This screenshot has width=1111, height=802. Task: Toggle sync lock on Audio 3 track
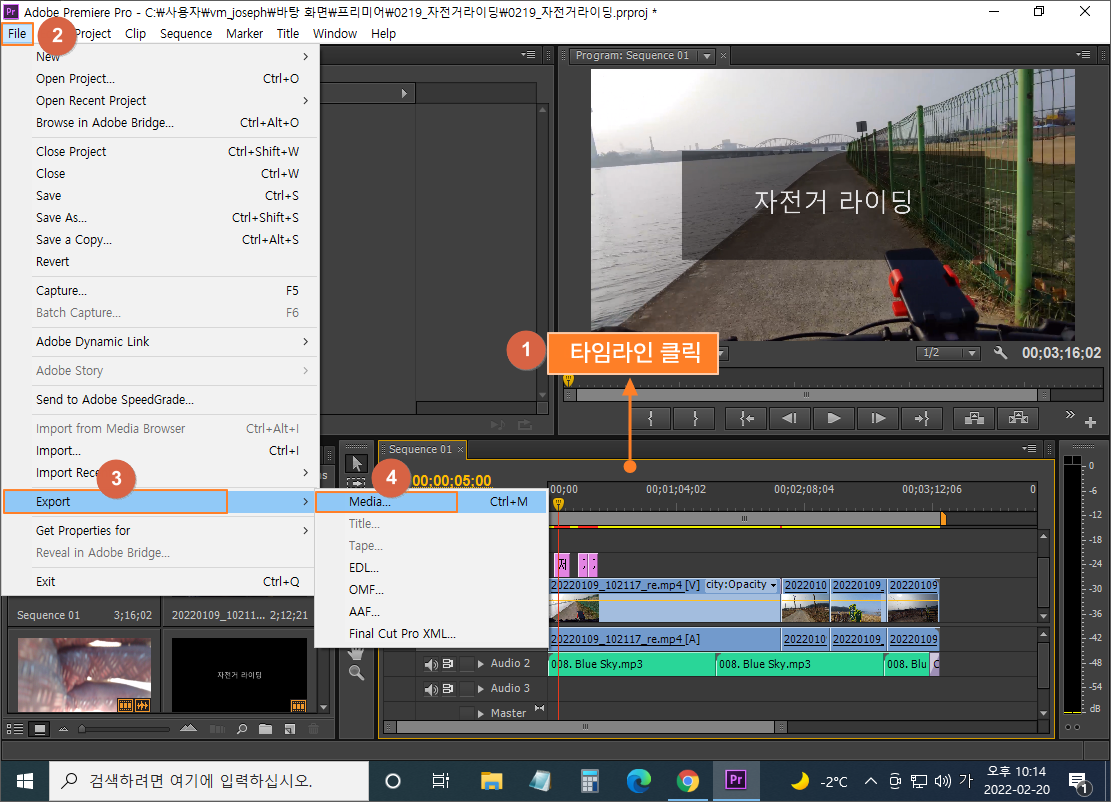[x=448, y=689]
